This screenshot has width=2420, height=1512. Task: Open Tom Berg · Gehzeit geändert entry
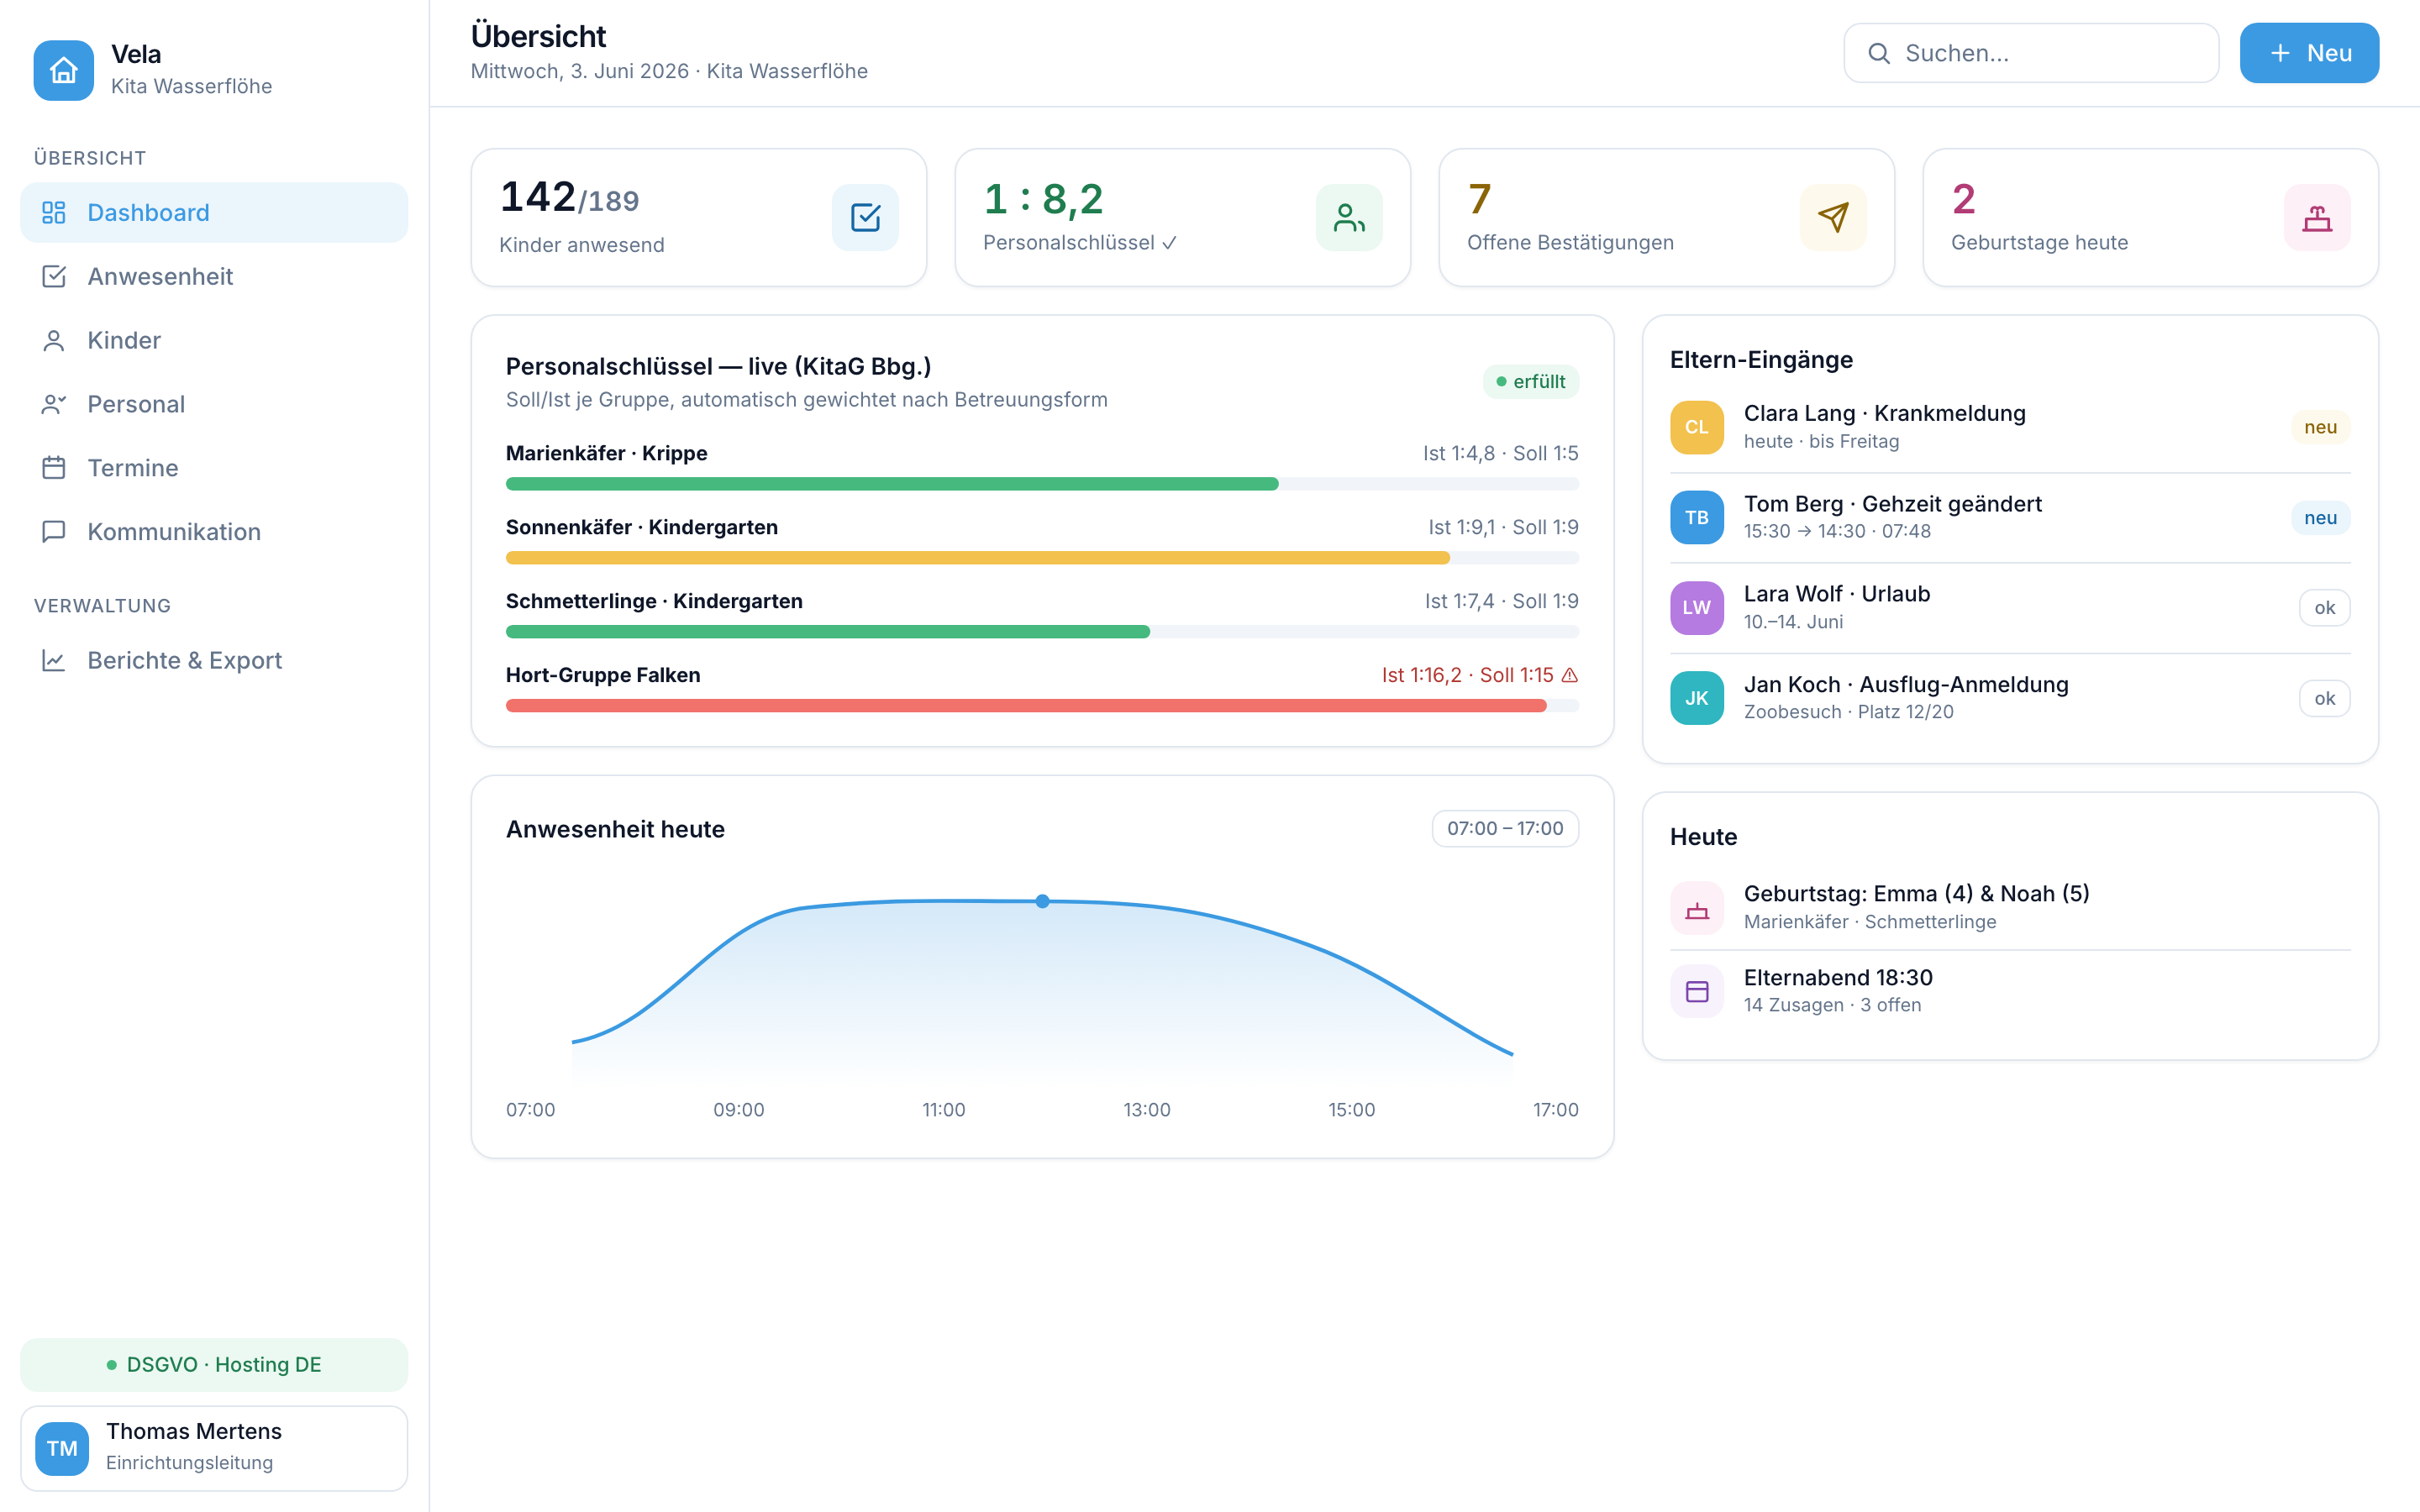coord(2010,517)
